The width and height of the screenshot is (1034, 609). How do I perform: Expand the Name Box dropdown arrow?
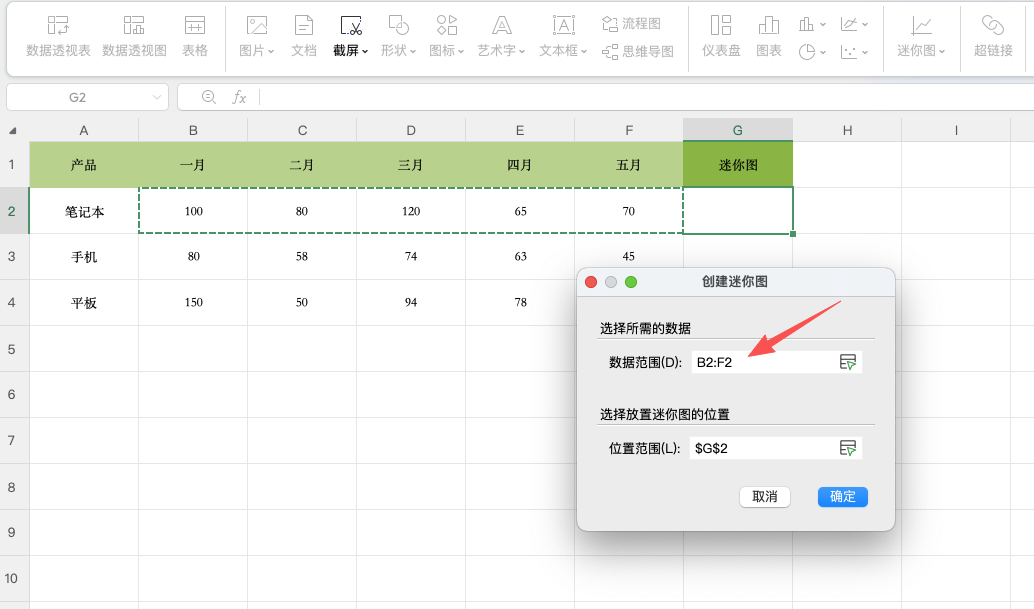pyautogui.click(x=155, y=97)
